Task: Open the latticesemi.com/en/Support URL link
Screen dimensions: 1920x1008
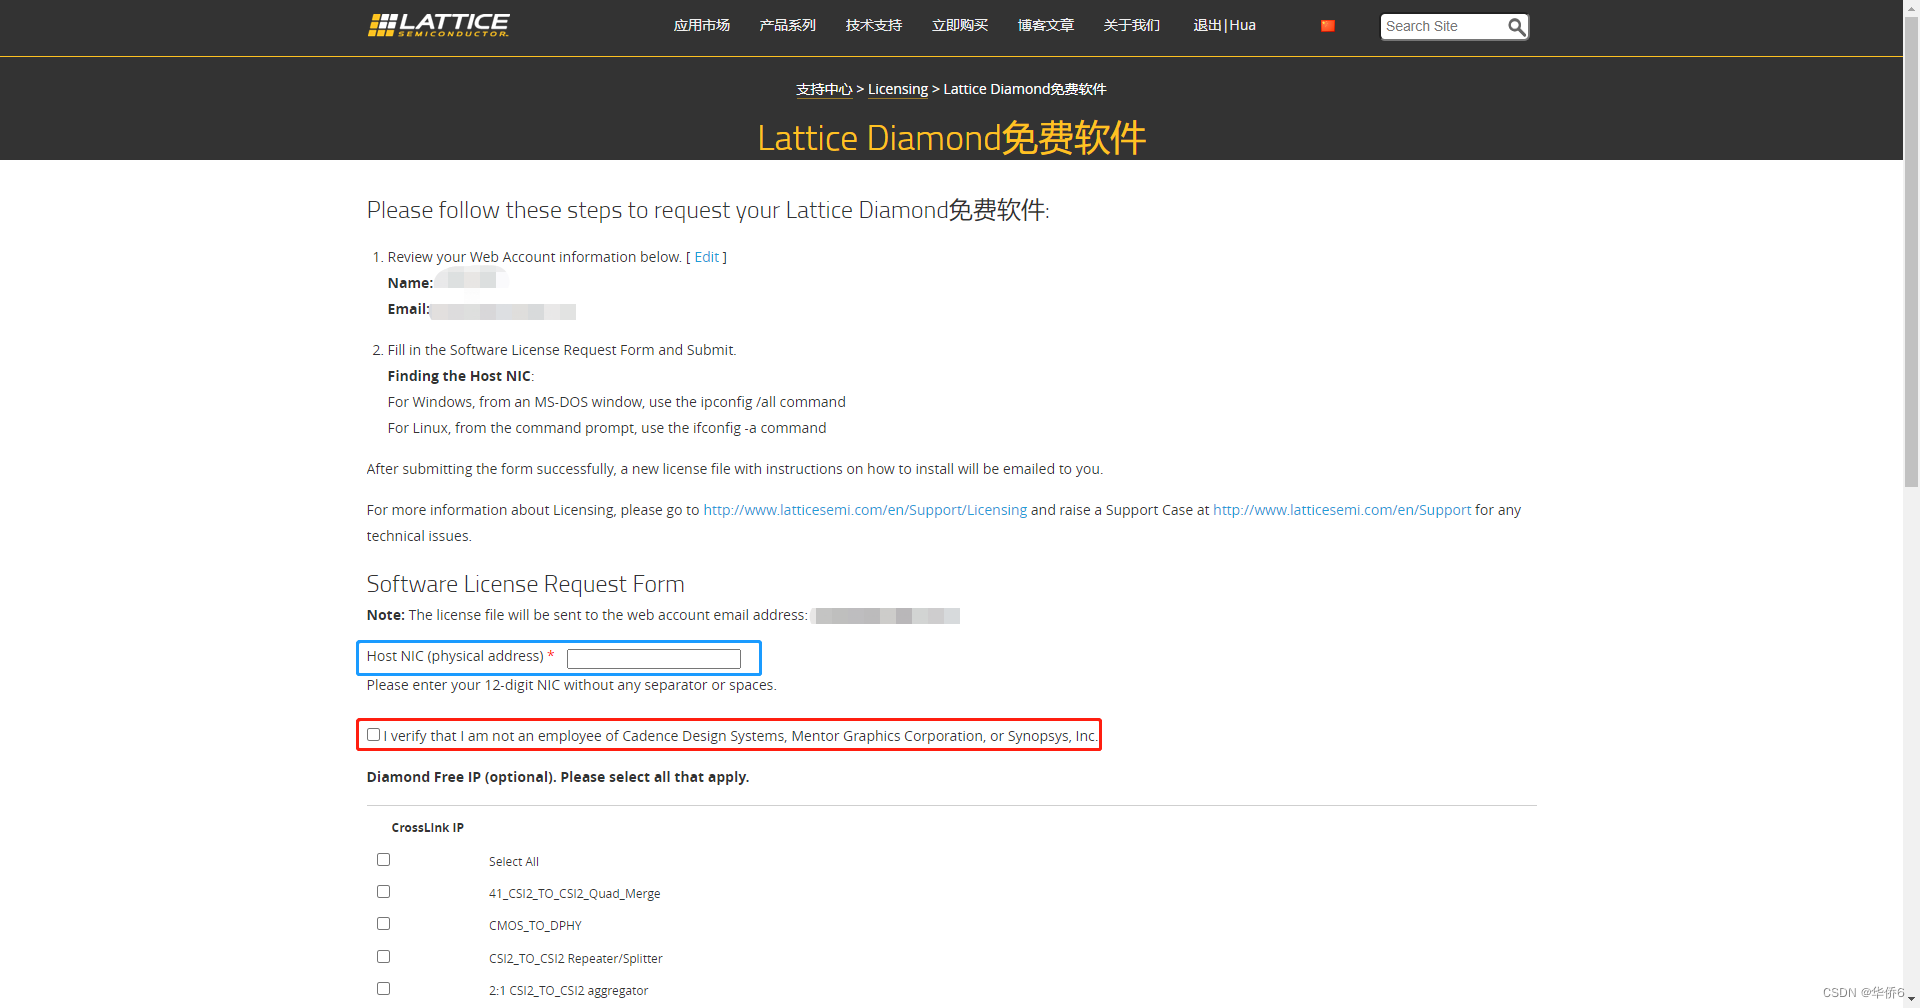Action: coord(1342,510)
